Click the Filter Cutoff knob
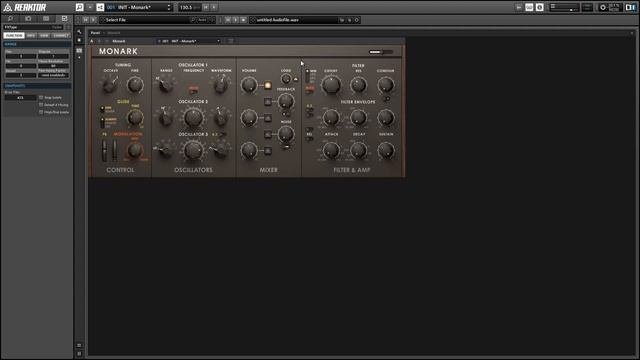 [x=331, y=85]
